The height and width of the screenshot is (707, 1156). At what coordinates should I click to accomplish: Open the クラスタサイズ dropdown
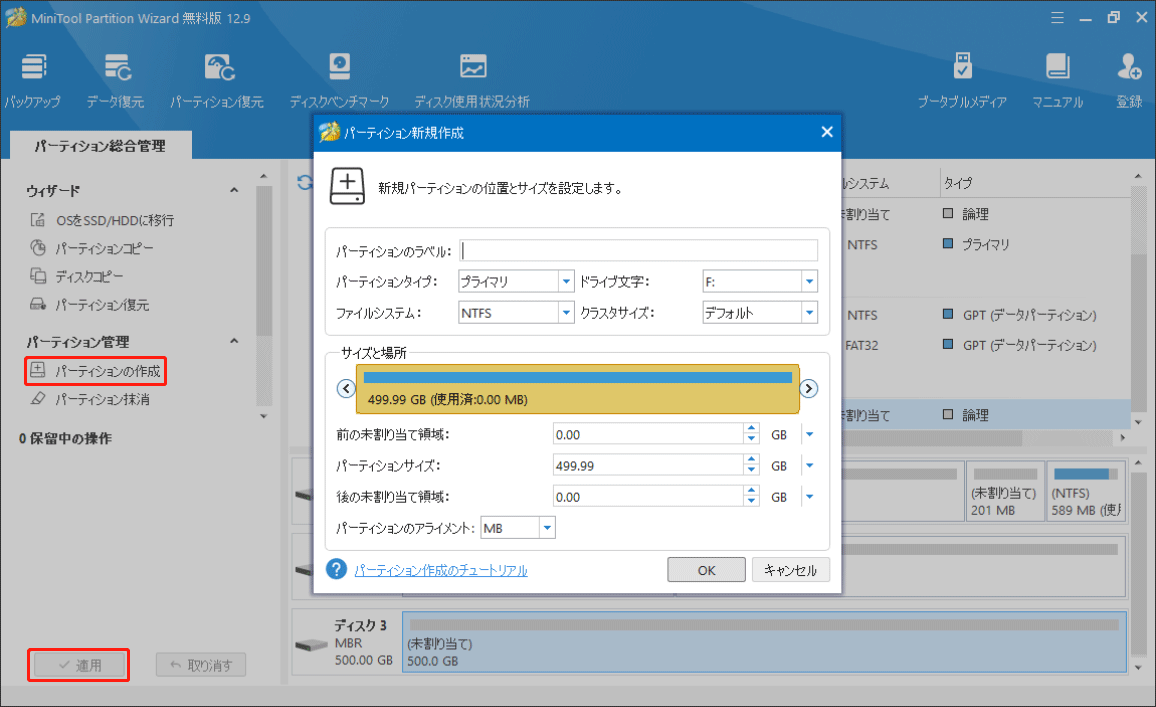tap(809, 313)
